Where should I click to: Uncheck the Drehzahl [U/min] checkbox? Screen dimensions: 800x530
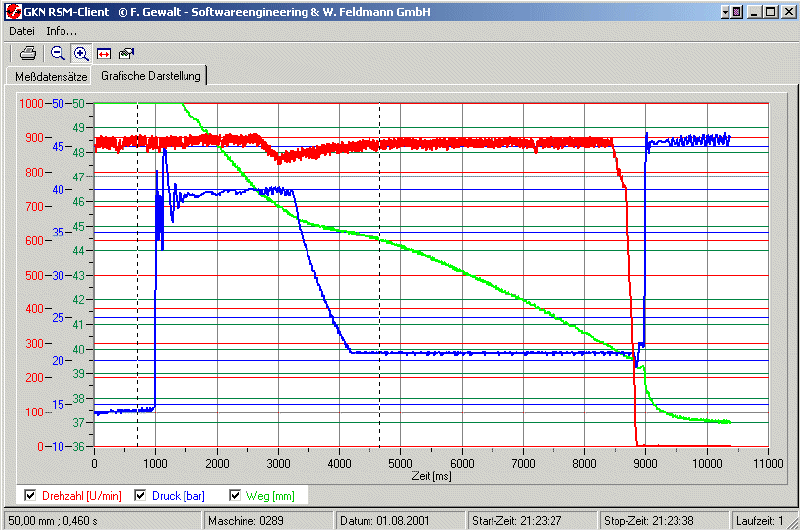coord(30,495)
